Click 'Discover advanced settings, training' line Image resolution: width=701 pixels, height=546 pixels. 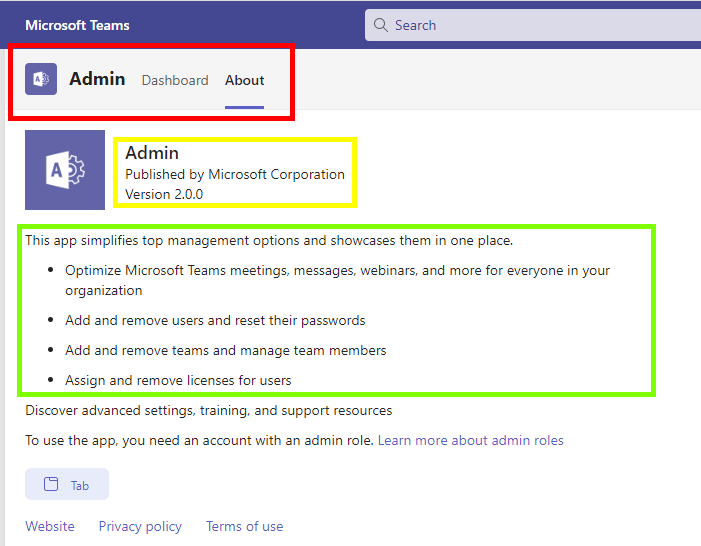[209, 411]
